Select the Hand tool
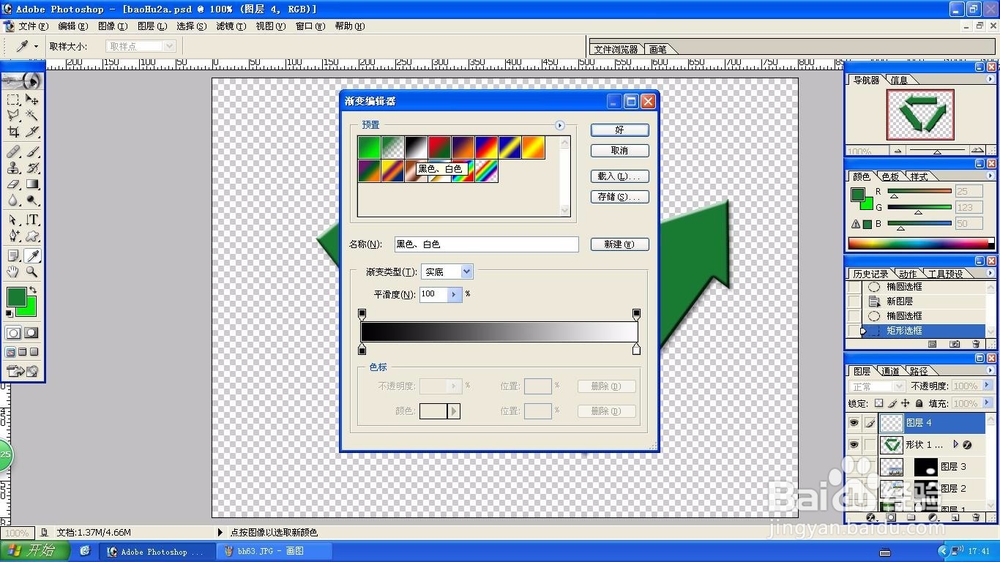 [13, 271]
